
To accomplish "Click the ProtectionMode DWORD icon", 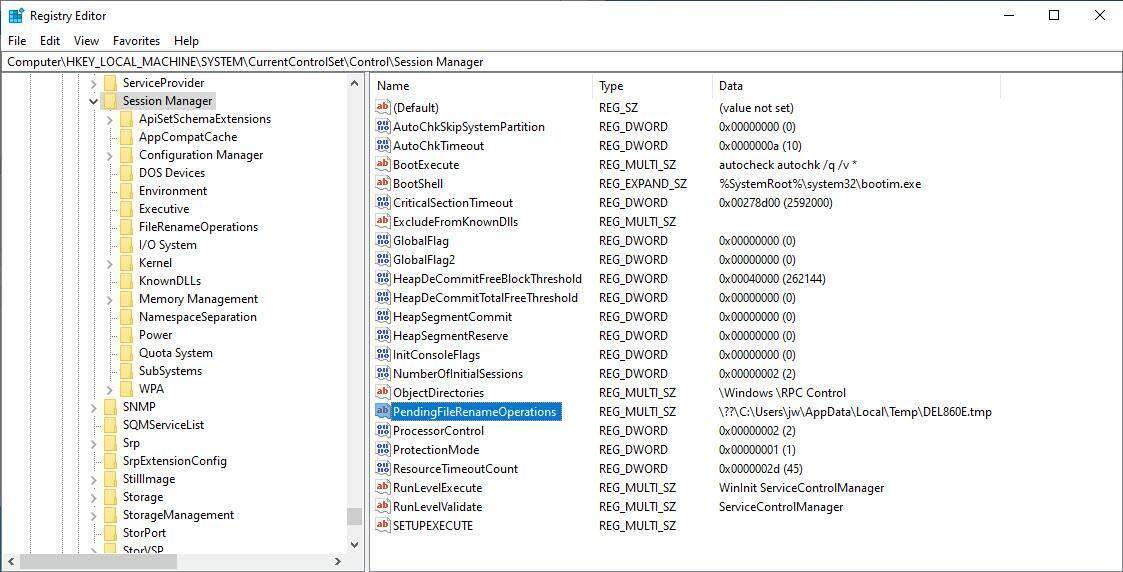I will (x=382, y=450).
